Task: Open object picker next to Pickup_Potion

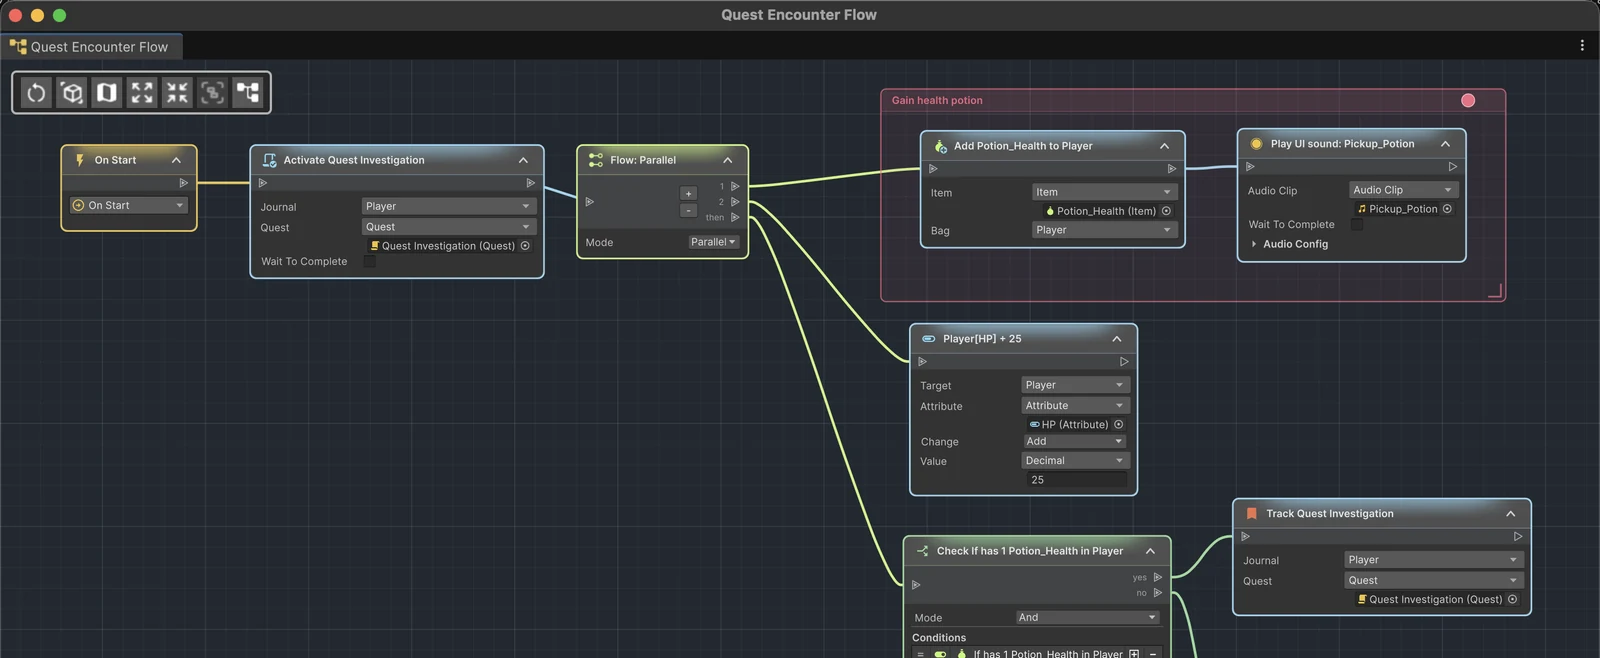Action: [1447, 209]
